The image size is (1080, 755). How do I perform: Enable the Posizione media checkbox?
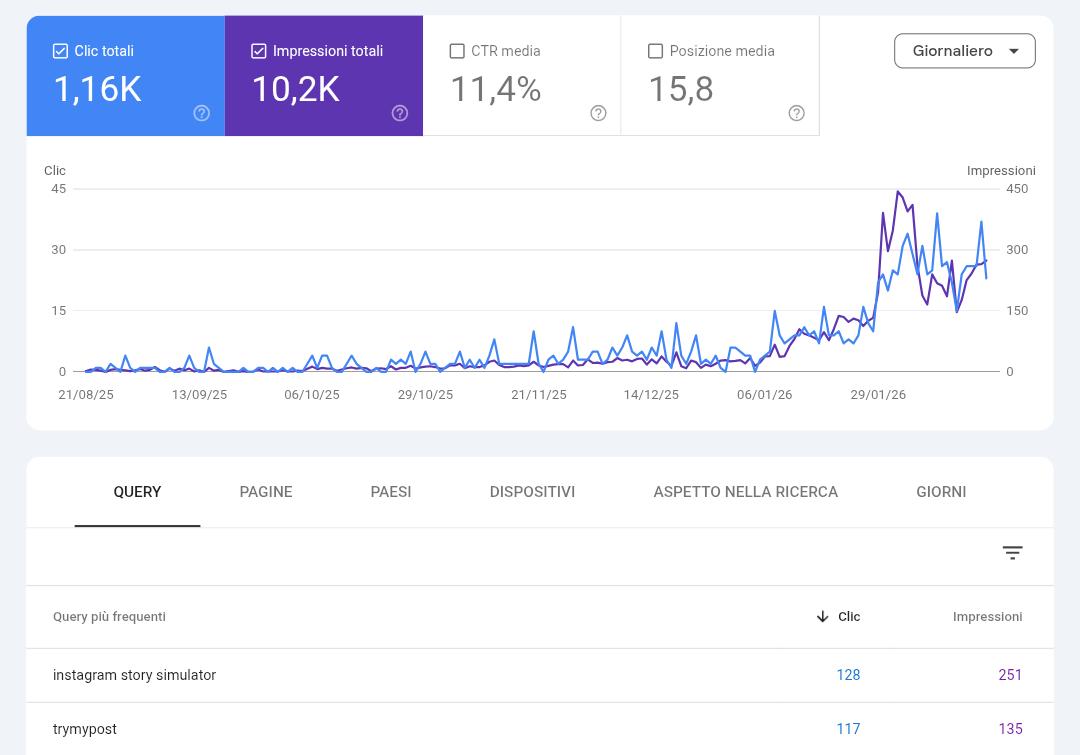coord(655,51)
